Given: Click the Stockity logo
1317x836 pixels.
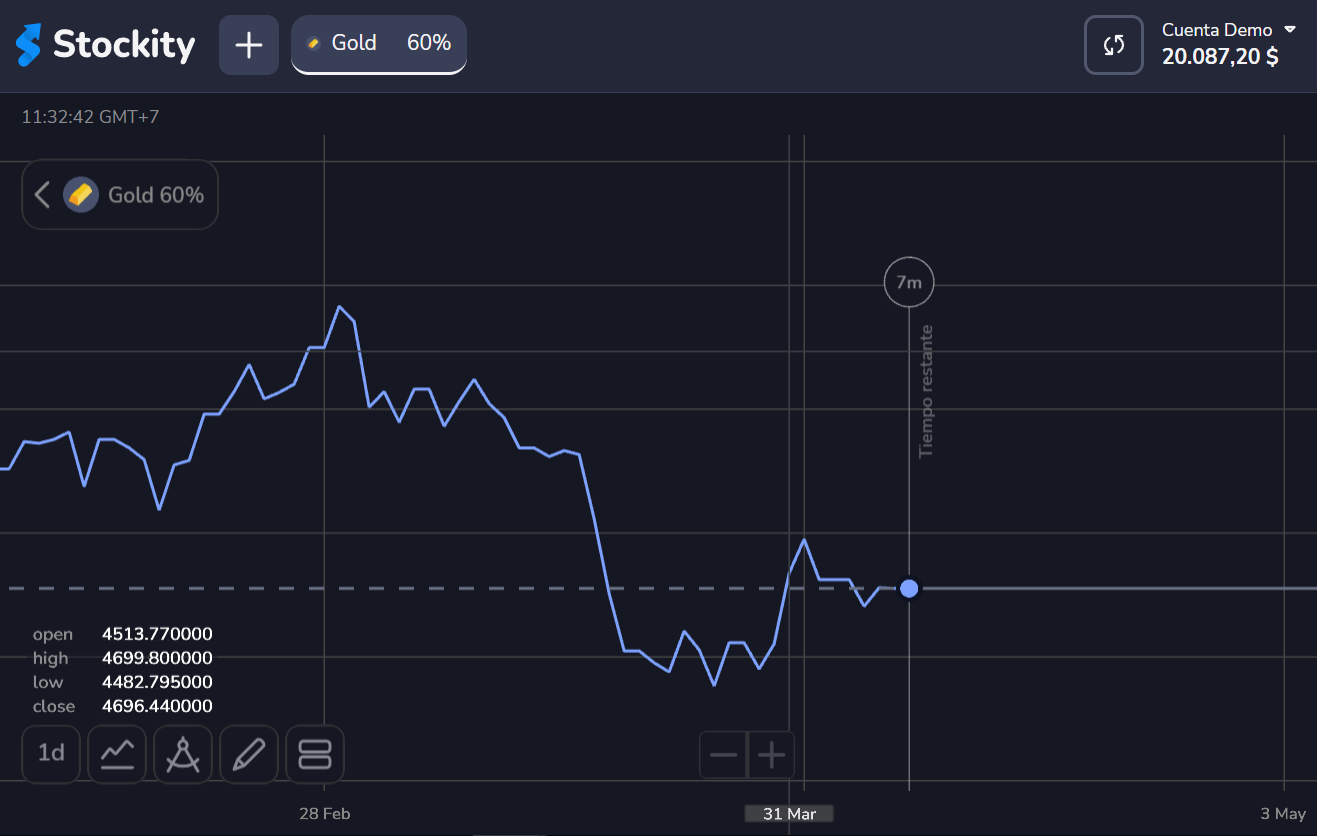Looking at the screenshot, I should coord(105,44).
